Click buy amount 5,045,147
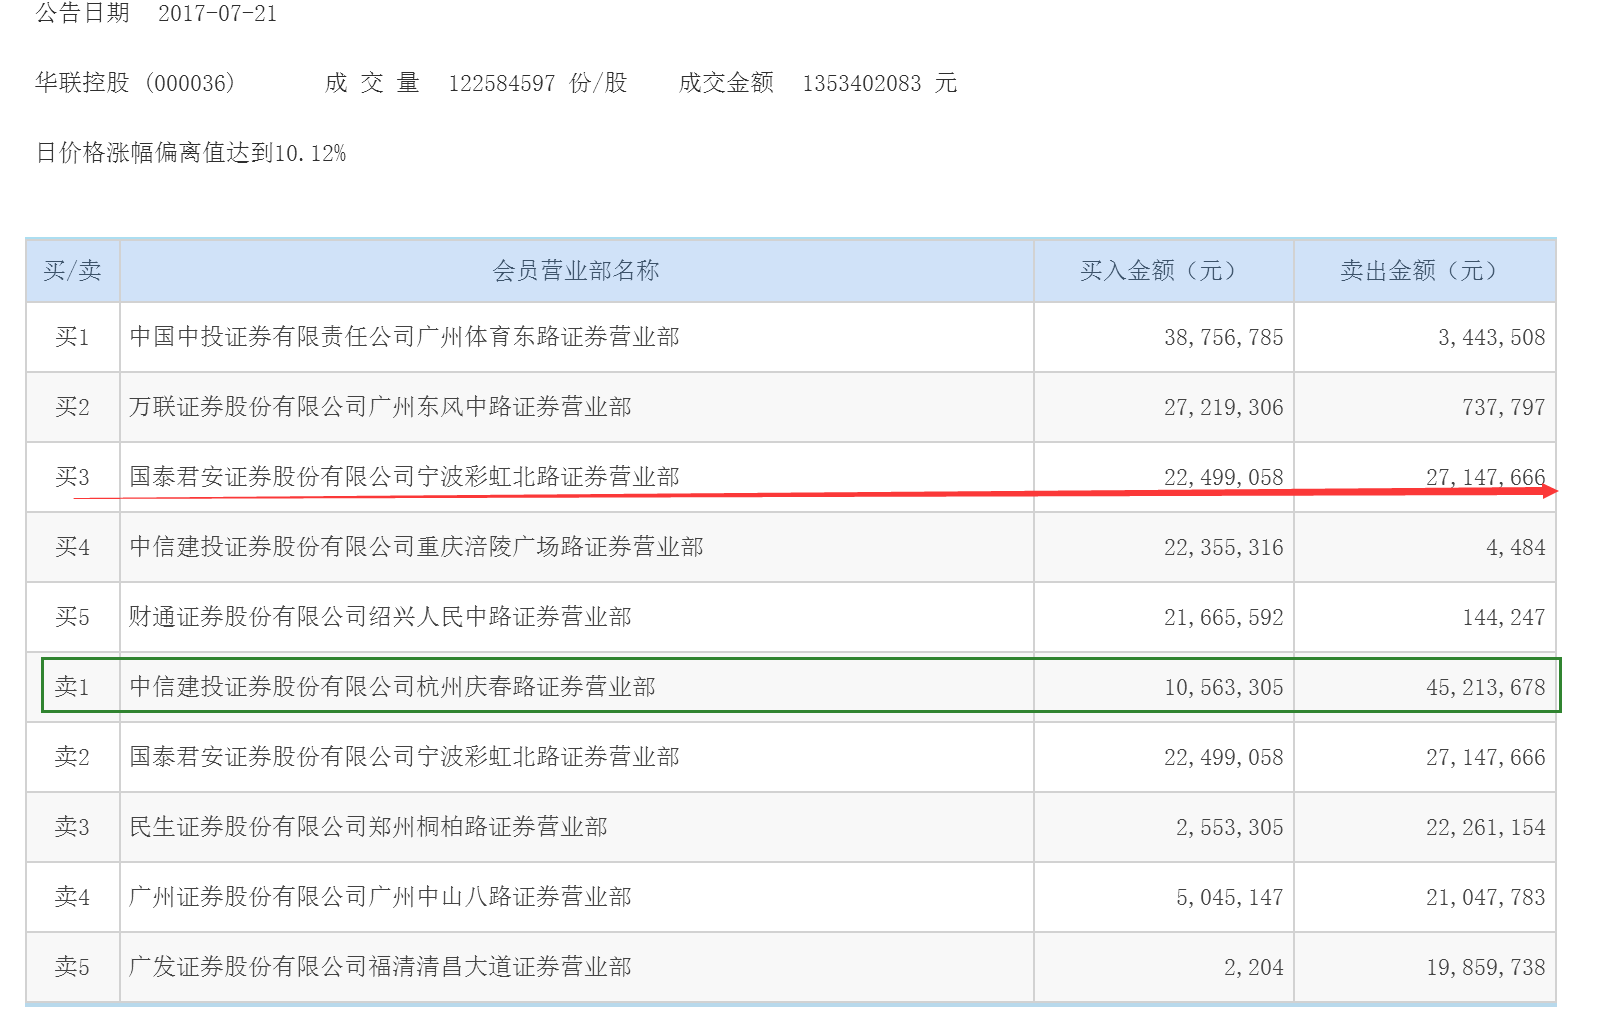Viewport: 1602px width, 1026px height. [1229, 898]
